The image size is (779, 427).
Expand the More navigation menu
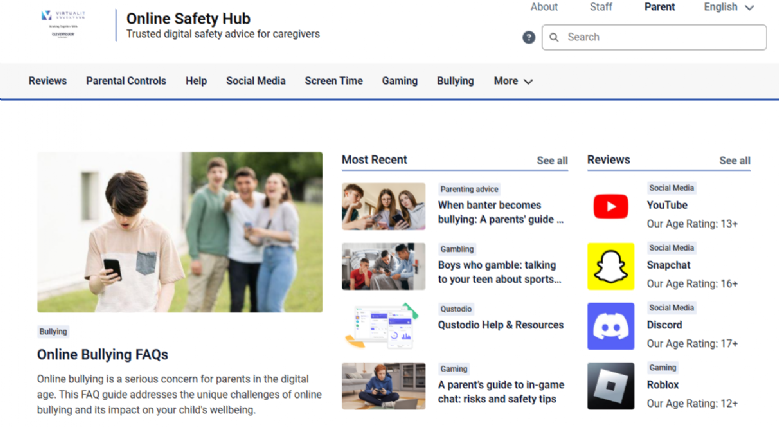[513, 81]
